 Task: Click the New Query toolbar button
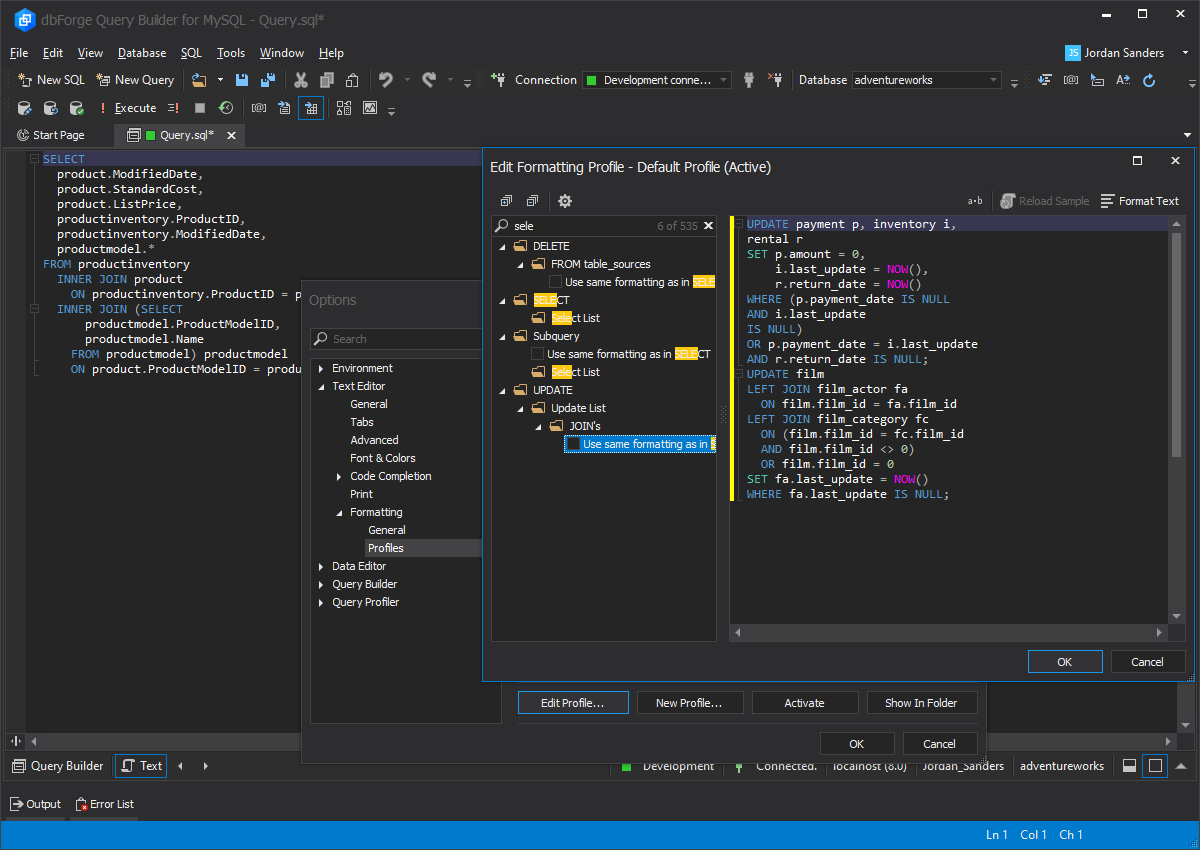[x=135, y=80]
